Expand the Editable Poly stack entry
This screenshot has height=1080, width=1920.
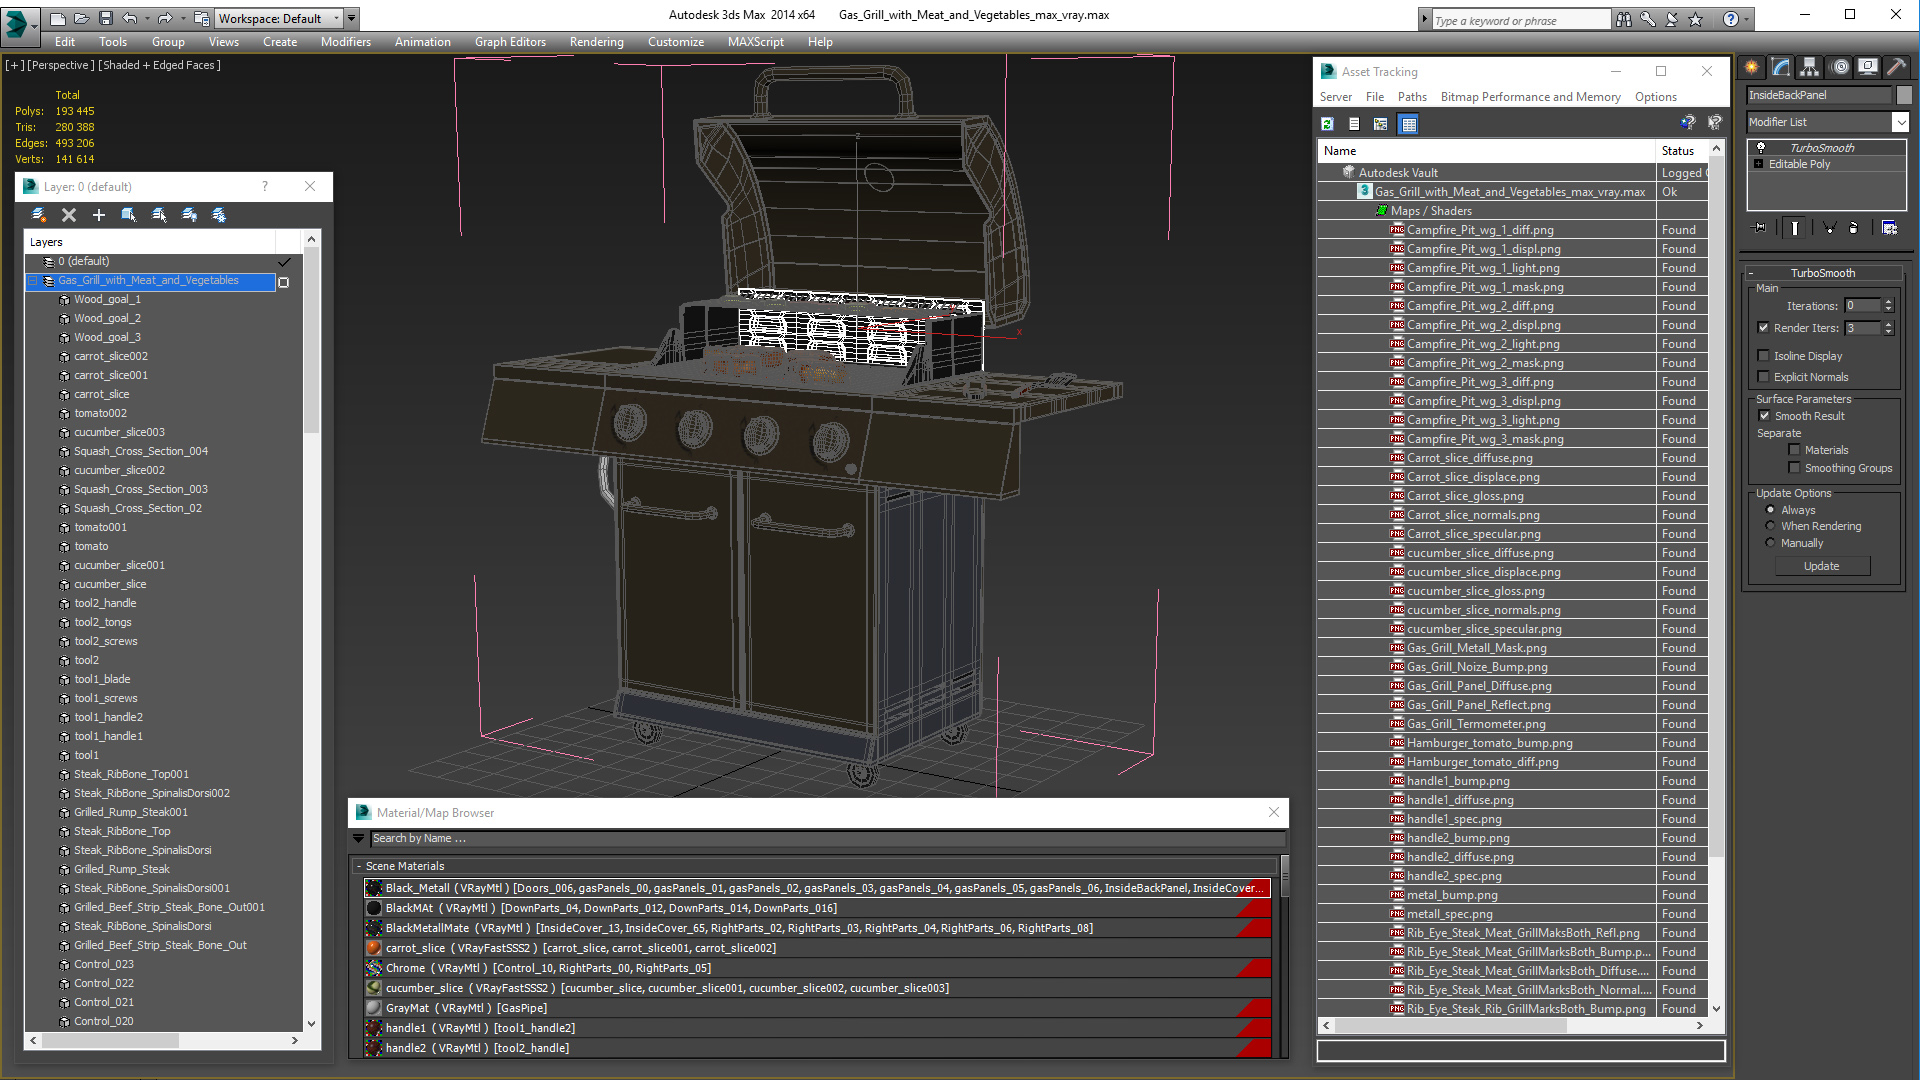click(1758, 164)
